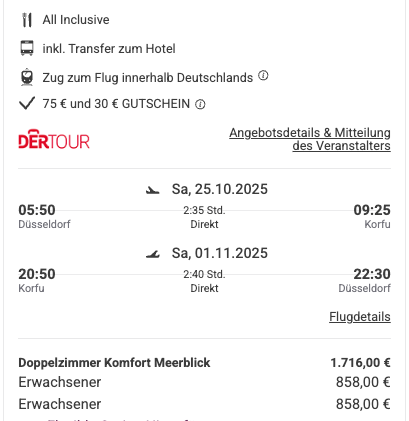Click Doppelzimmer Komfort Meerblick room title
The width and height of the screenshot is (409, 421).
[x=114, y=363]
